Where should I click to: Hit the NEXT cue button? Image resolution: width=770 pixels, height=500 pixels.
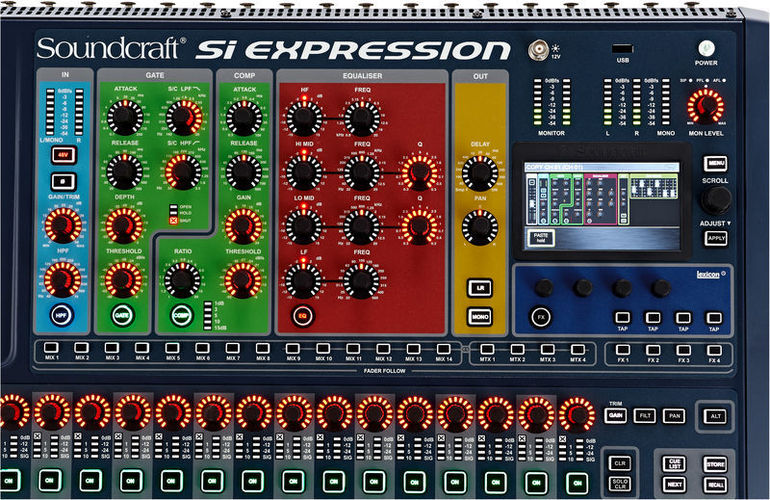(674, 485)
